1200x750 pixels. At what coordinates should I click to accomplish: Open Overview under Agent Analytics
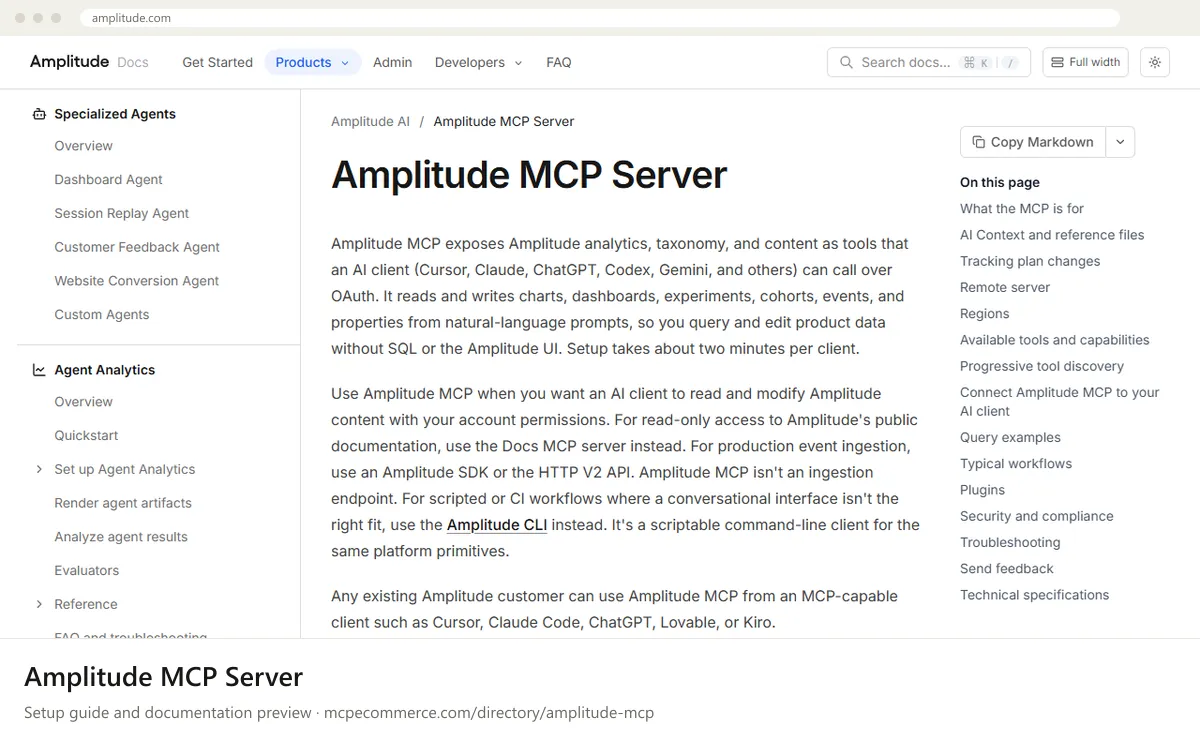pyautogui.click(x=83, y=402)
